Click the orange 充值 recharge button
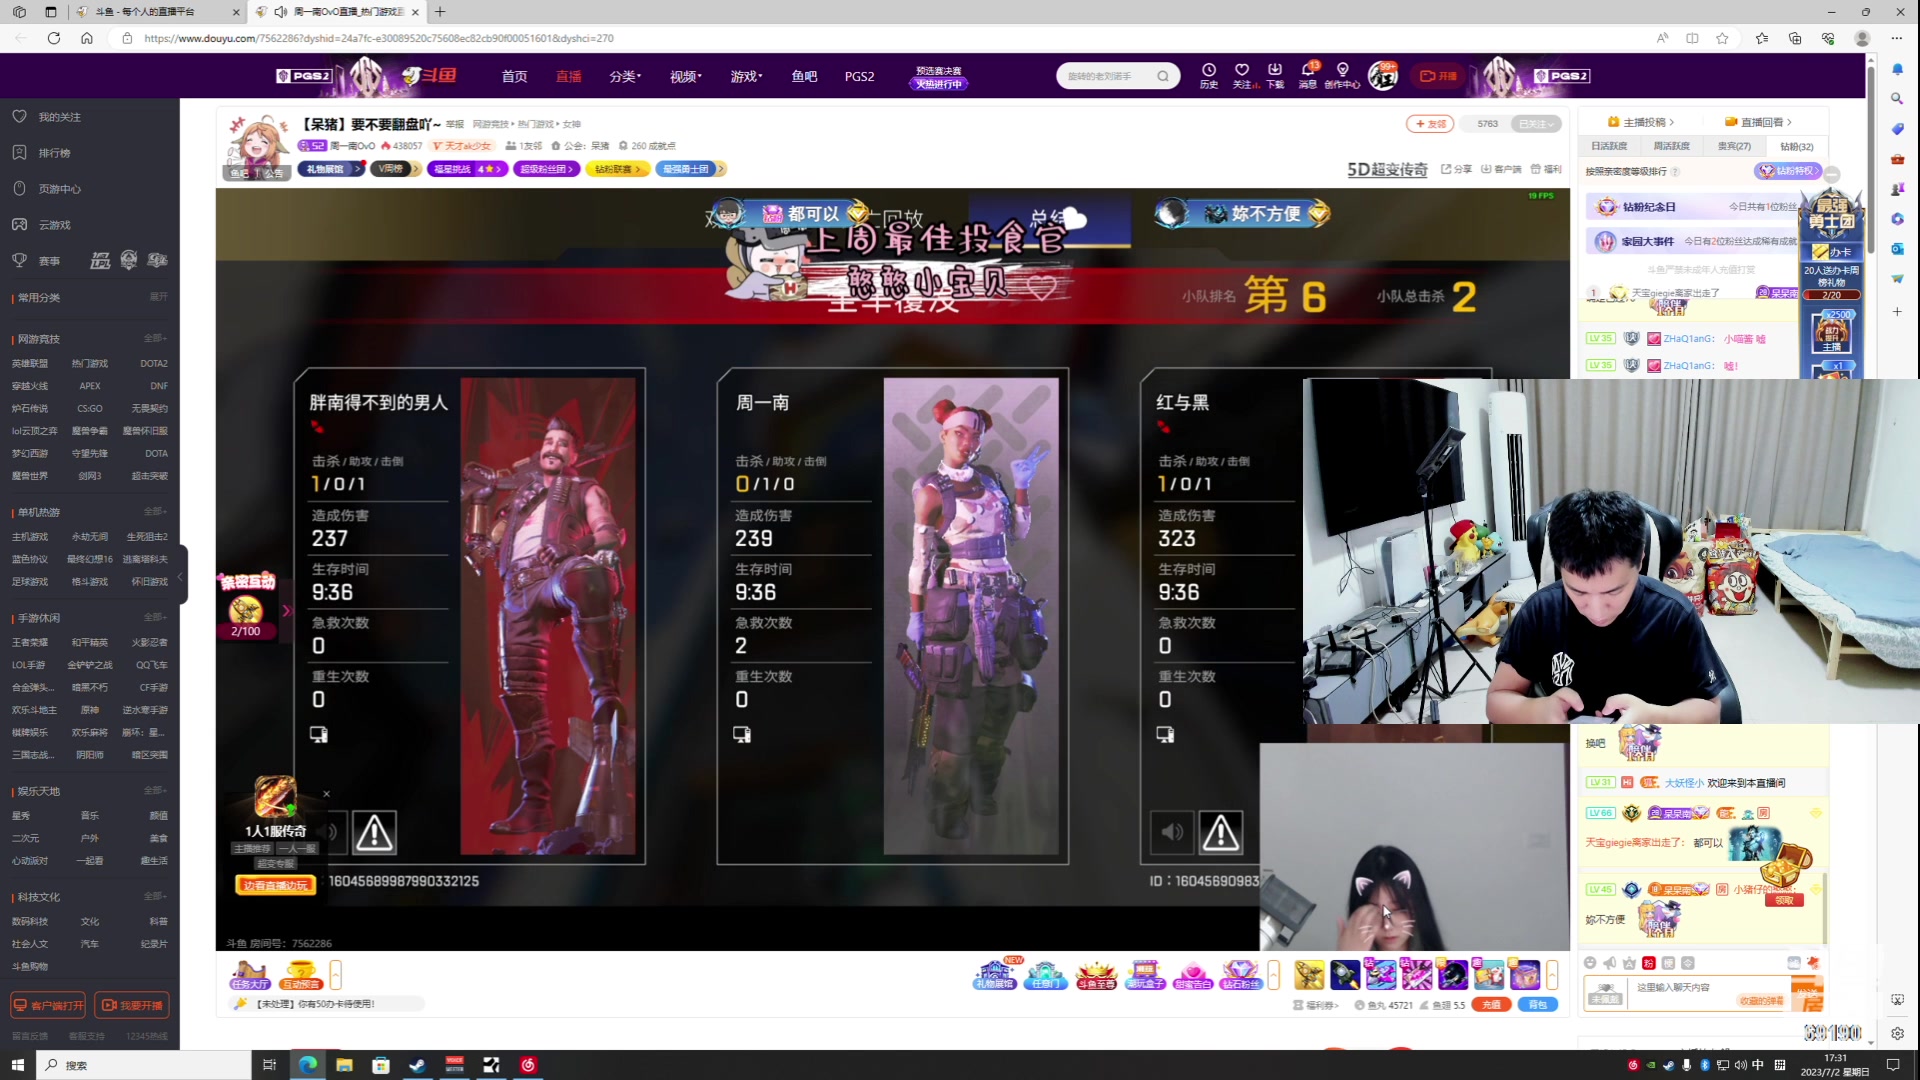 (x=1491, y=1005)
